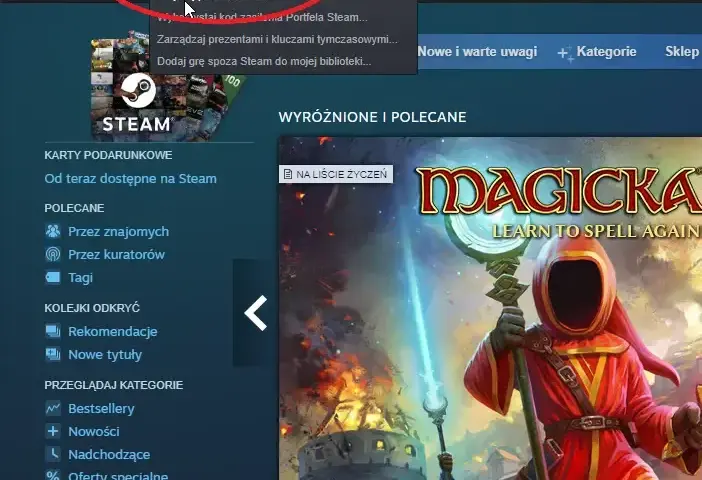The height and width of the screenshot is (480, 702).
Task: Go to the previous featured game with the left arrow
Action: [x=256, y=313]
